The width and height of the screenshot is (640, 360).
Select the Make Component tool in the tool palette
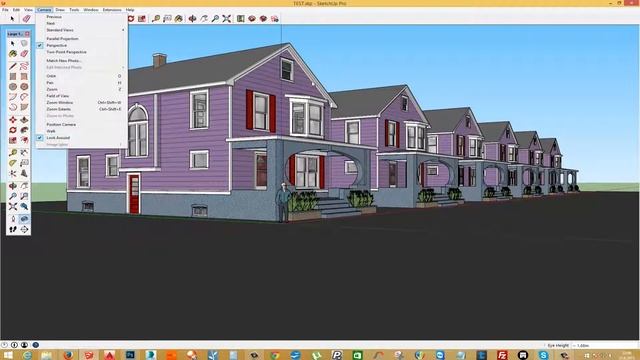24,43
